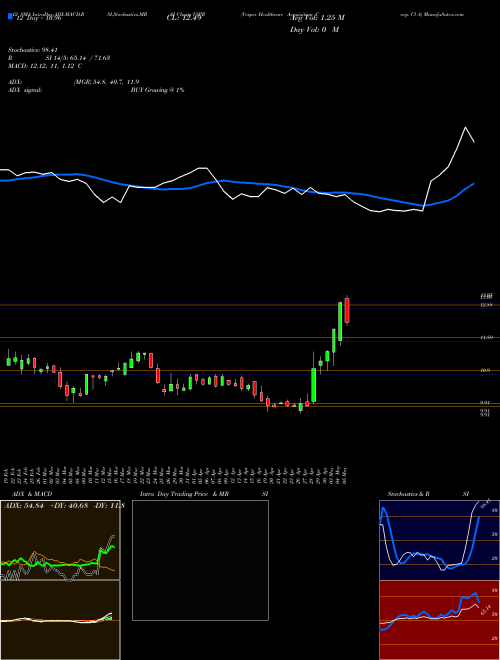Click the ADX '(MGR) 54.8, 40.7, 11.9' values

pos(106,82)
